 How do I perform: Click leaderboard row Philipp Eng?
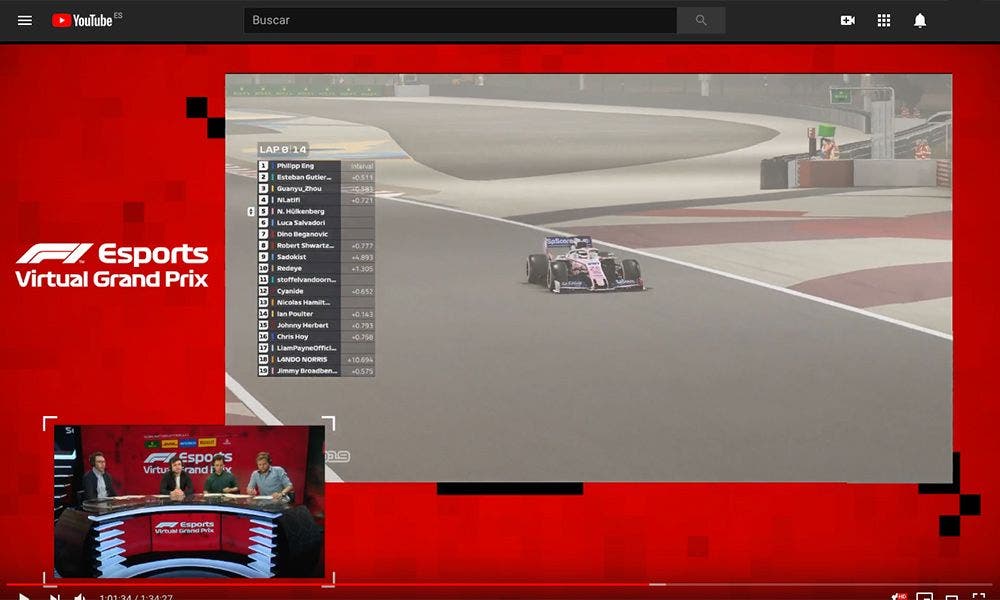coord(316,166)
